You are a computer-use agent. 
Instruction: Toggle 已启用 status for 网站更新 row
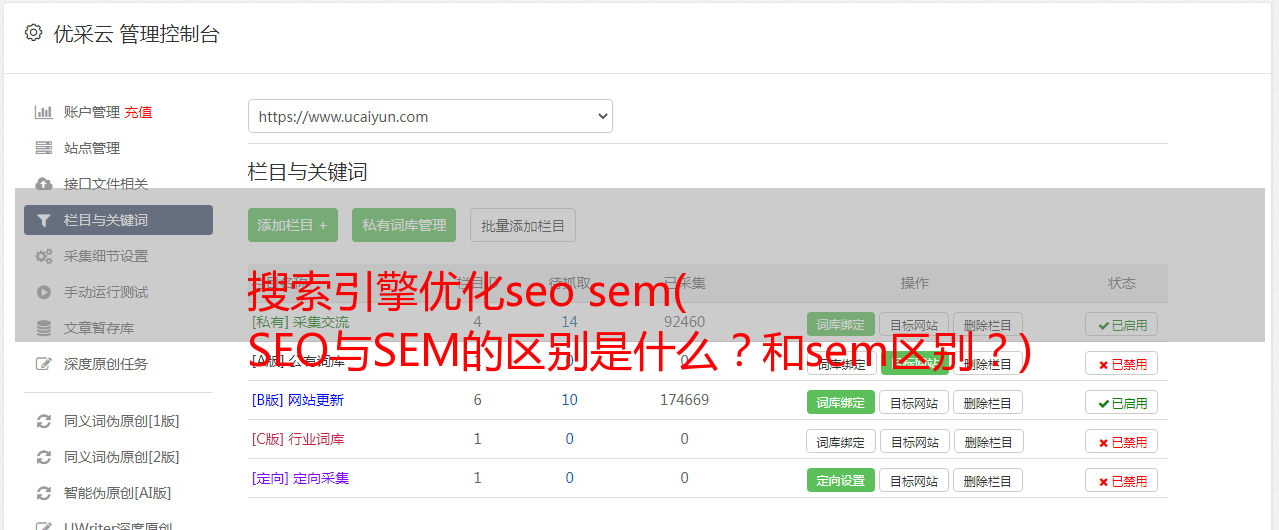click(x=1121, y=402)
